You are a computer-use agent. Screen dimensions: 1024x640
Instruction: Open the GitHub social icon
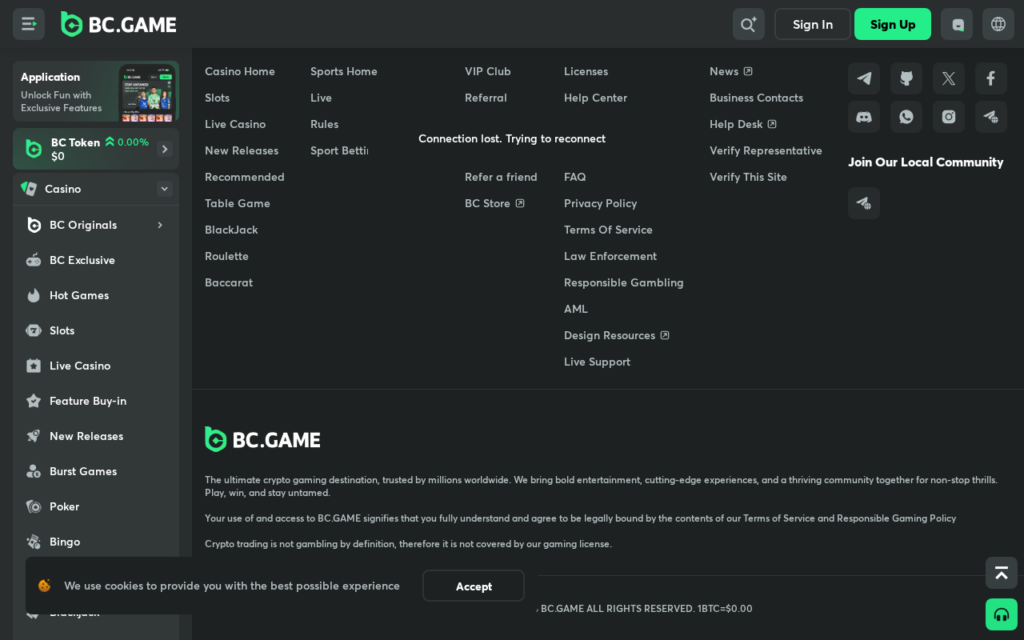[x=906, y=78]
